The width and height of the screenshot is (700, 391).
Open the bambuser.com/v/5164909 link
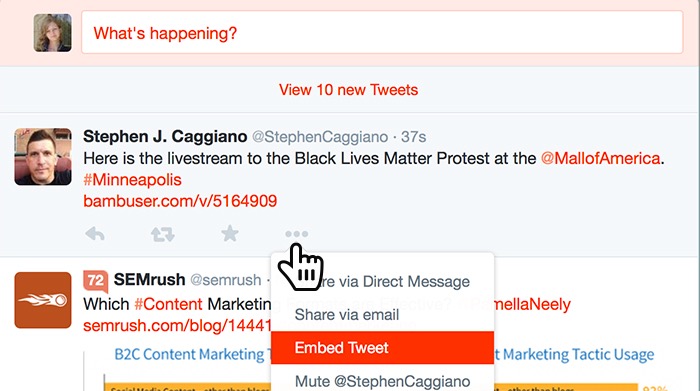click(x=180, y=201)
